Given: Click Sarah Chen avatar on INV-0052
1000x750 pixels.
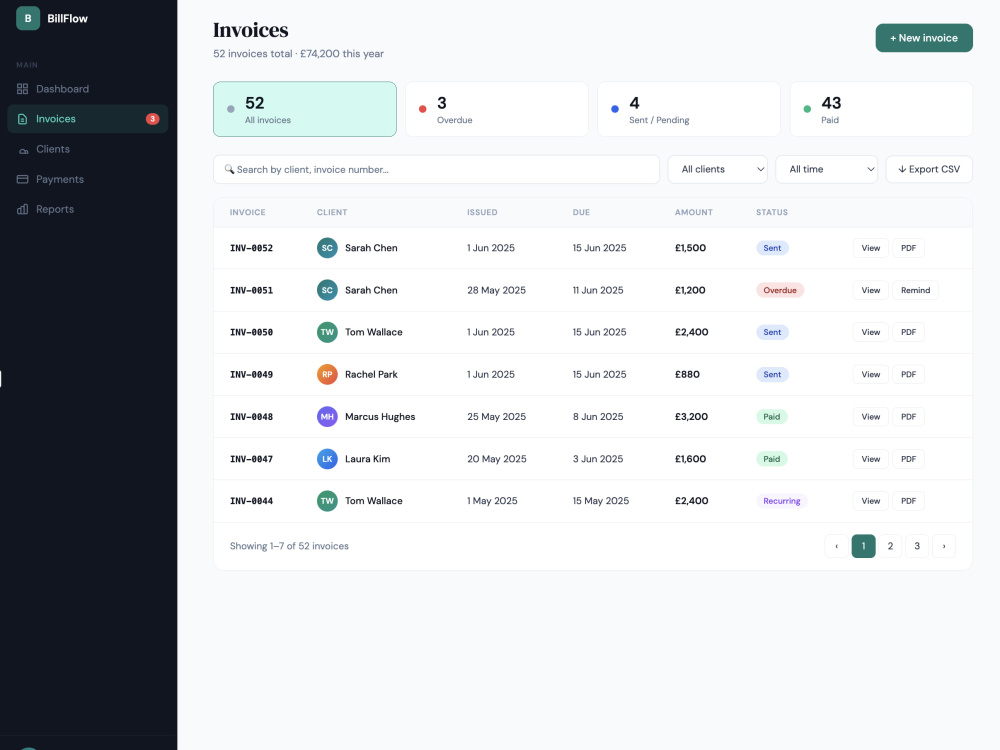Looking at the screenshot, I should 327,247.
